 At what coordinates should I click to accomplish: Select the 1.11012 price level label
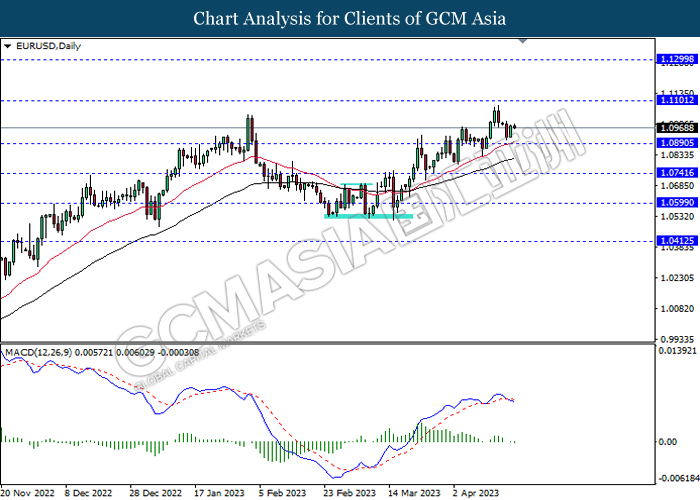pos(677,100)
